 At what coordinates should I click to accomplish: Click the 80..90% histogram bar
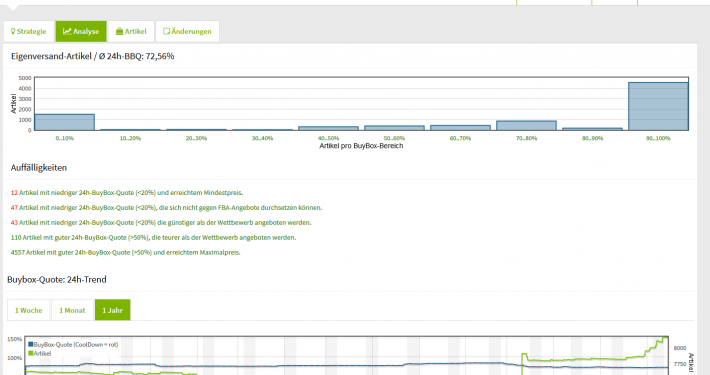point(592,129)
